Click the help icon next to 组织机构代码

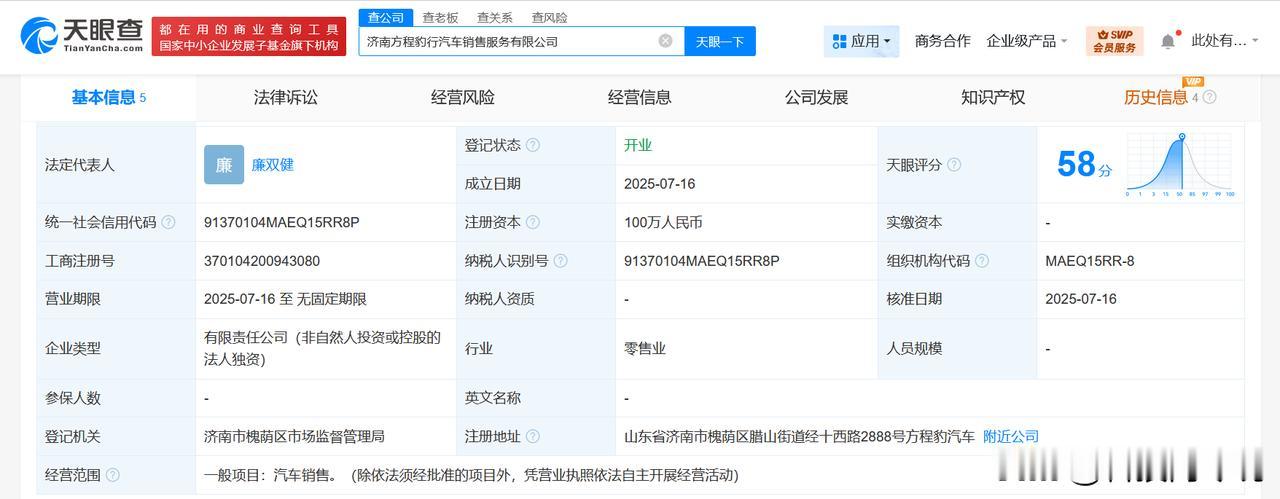coord(982,261)
